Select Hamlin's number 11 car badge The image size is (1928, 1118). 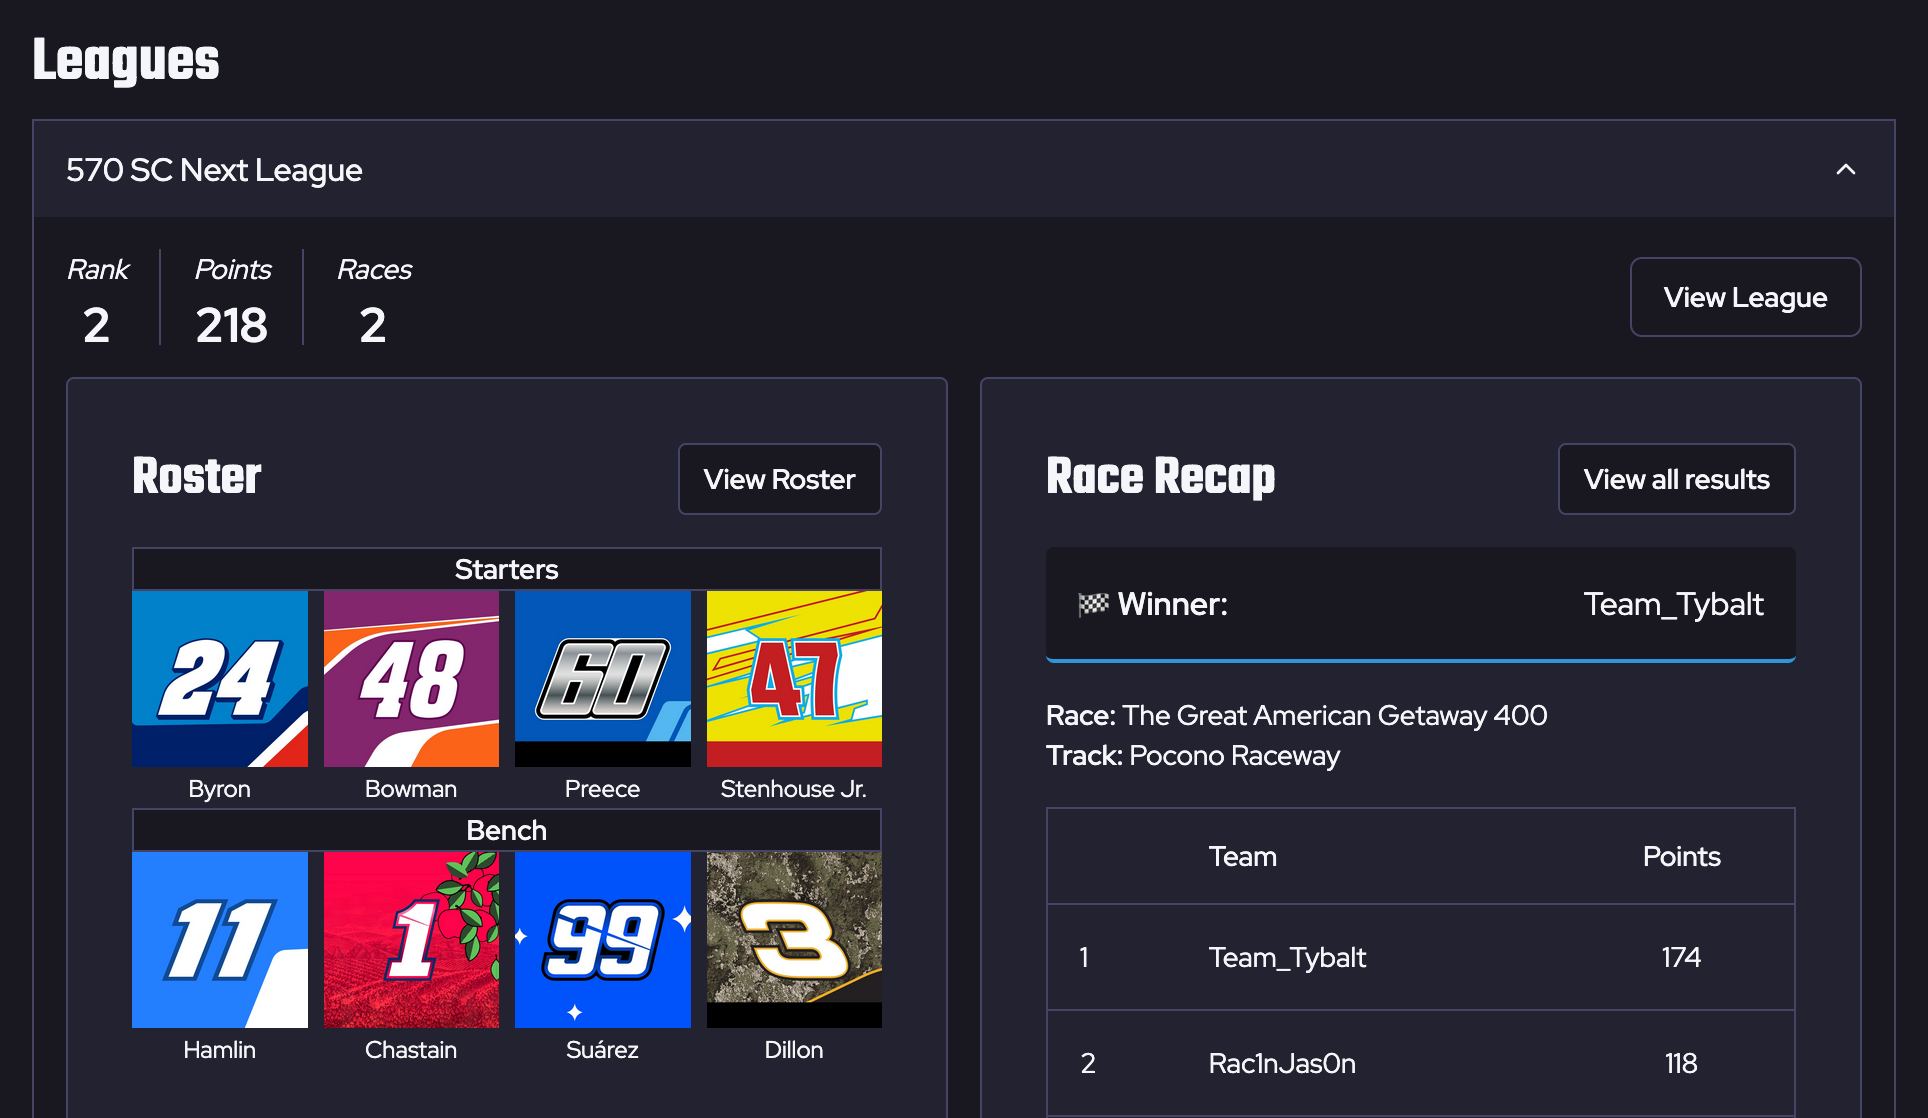coord(220,940)
